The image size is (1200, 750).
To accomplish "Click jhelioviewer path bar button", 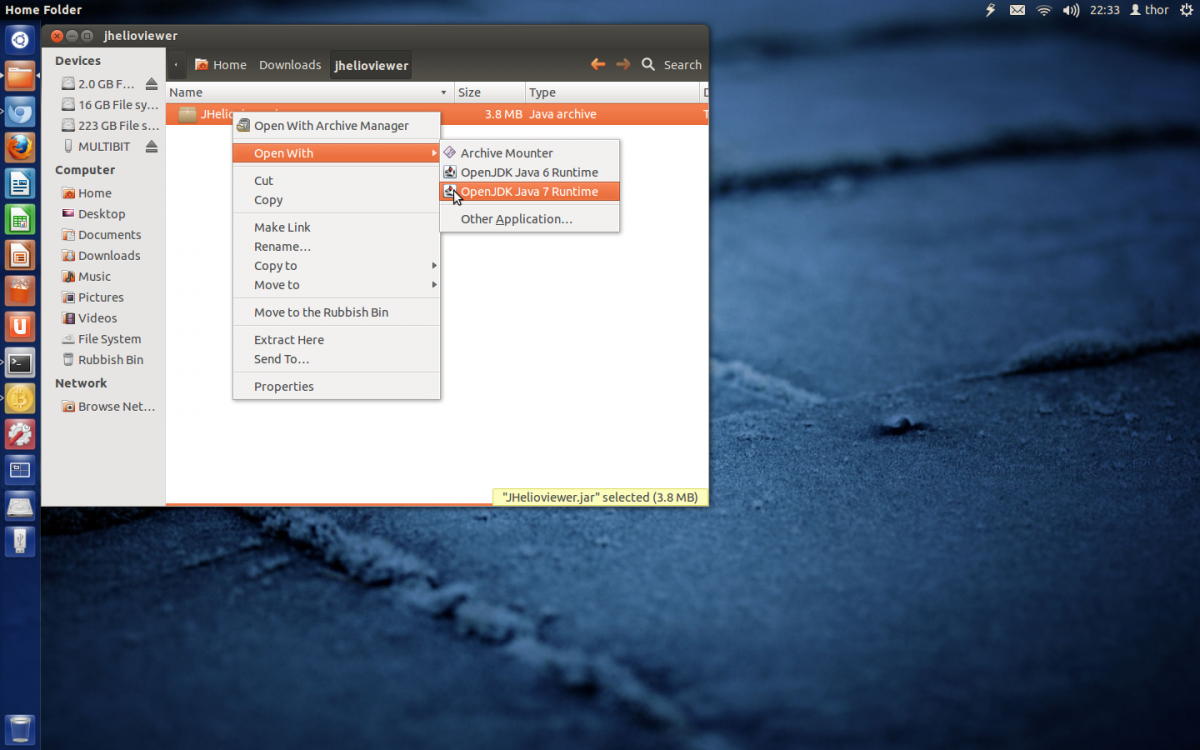I will pos(371,65).
